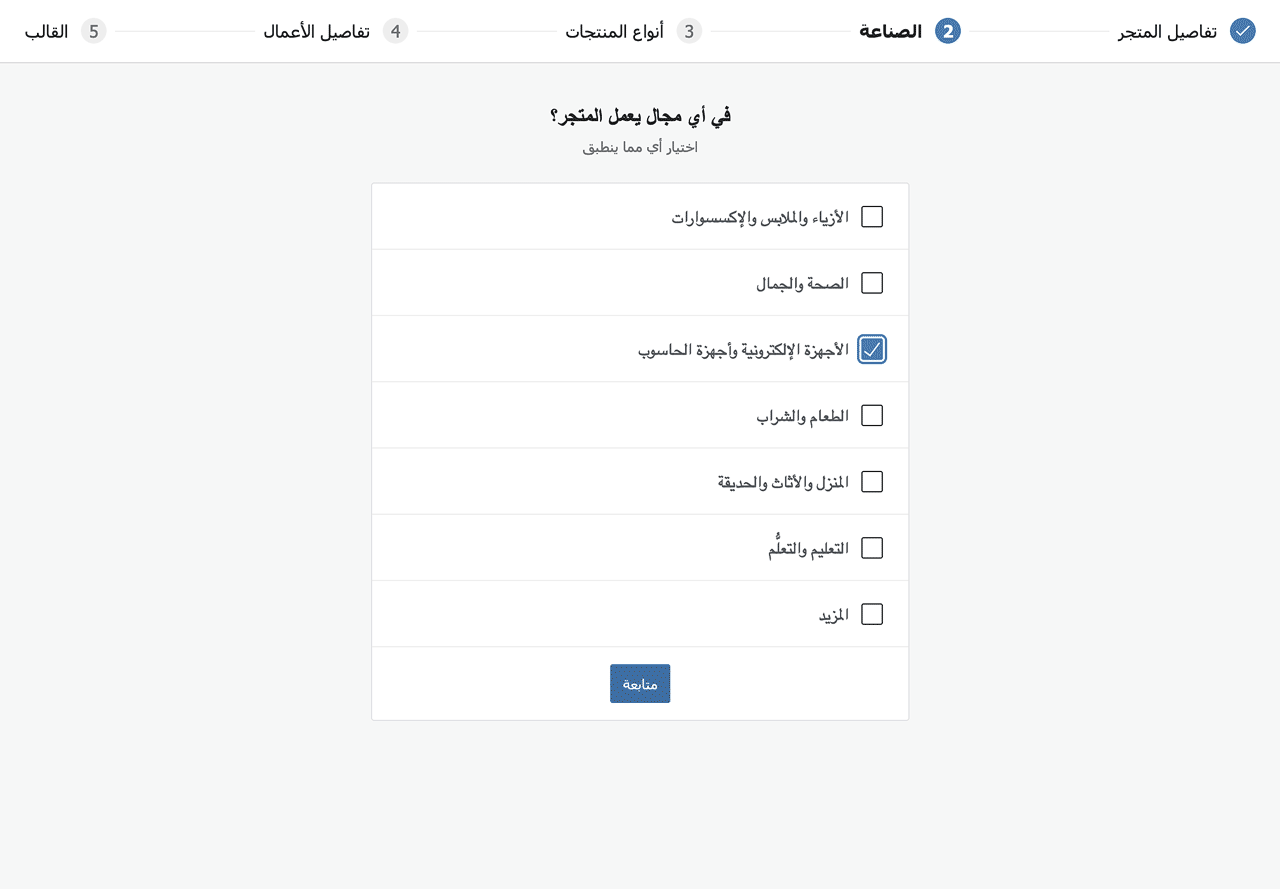Go to the تفاصيل المتجر step

coord(1167,31)
